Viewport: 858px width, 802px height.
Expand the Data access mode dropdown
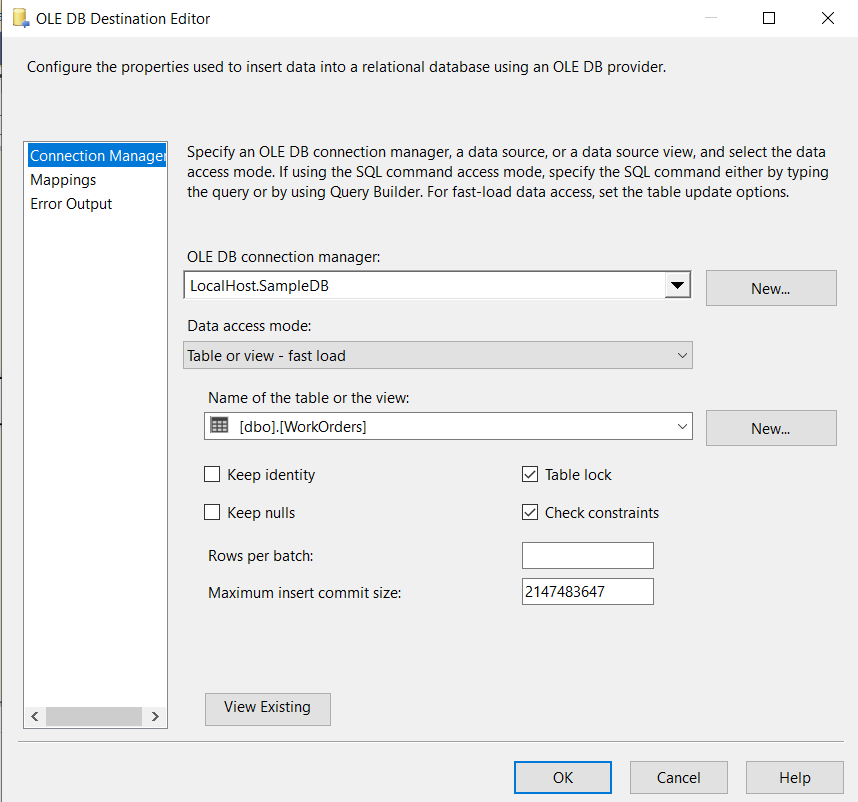(682, 355)
